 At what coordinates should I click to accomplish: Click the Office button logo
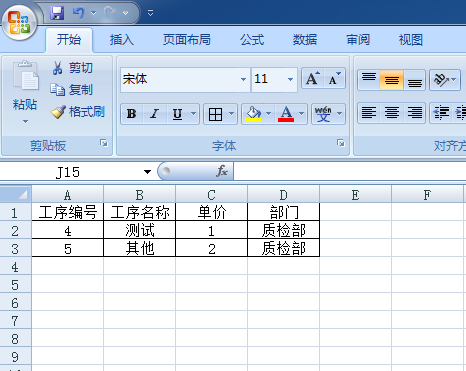pyautogui.click(x=19, y=22)
